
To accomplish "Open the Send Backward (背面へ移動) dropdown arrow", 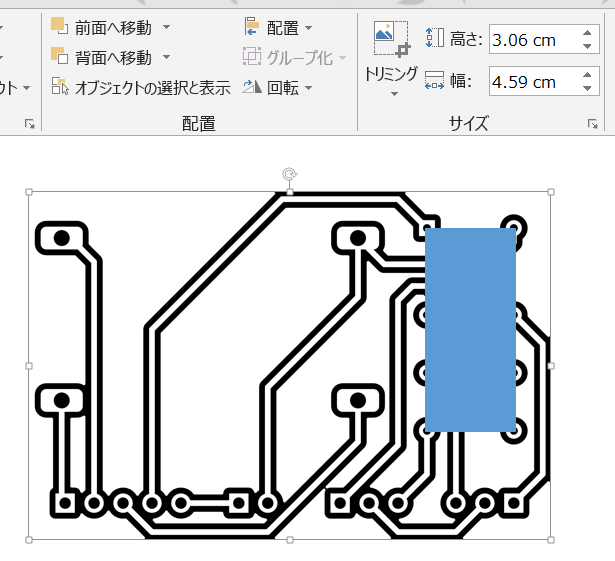I will [x=166, y=57].
